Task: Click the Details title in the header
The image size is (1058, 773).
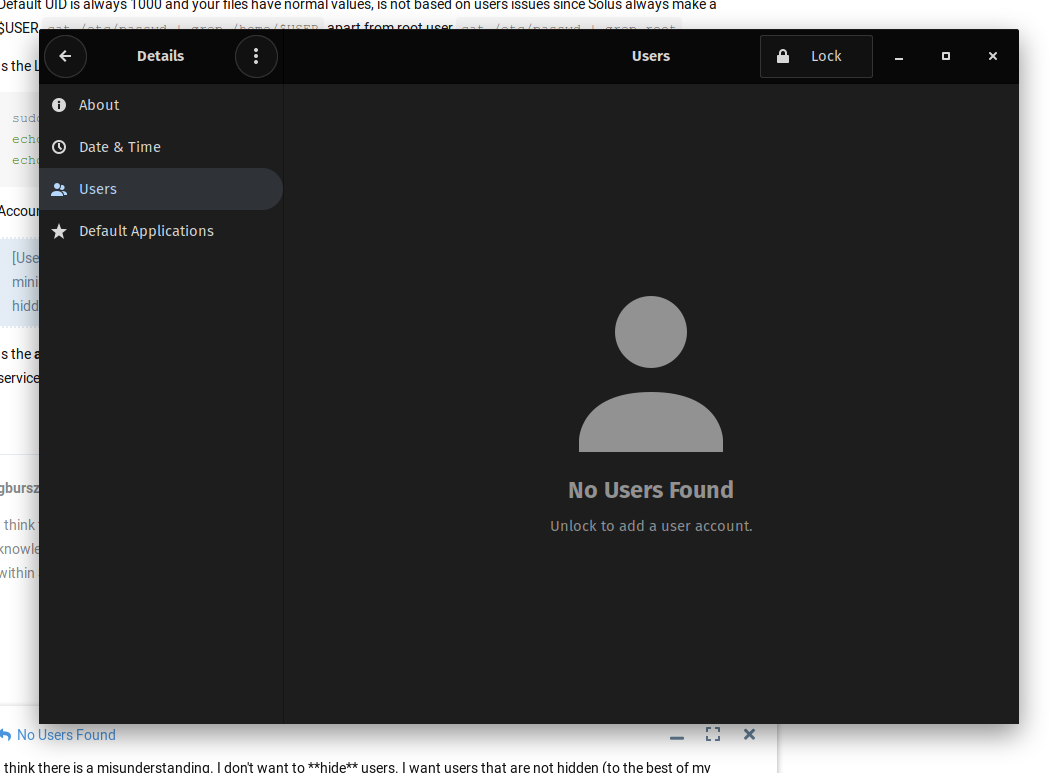Action: [x=160, y=56]
